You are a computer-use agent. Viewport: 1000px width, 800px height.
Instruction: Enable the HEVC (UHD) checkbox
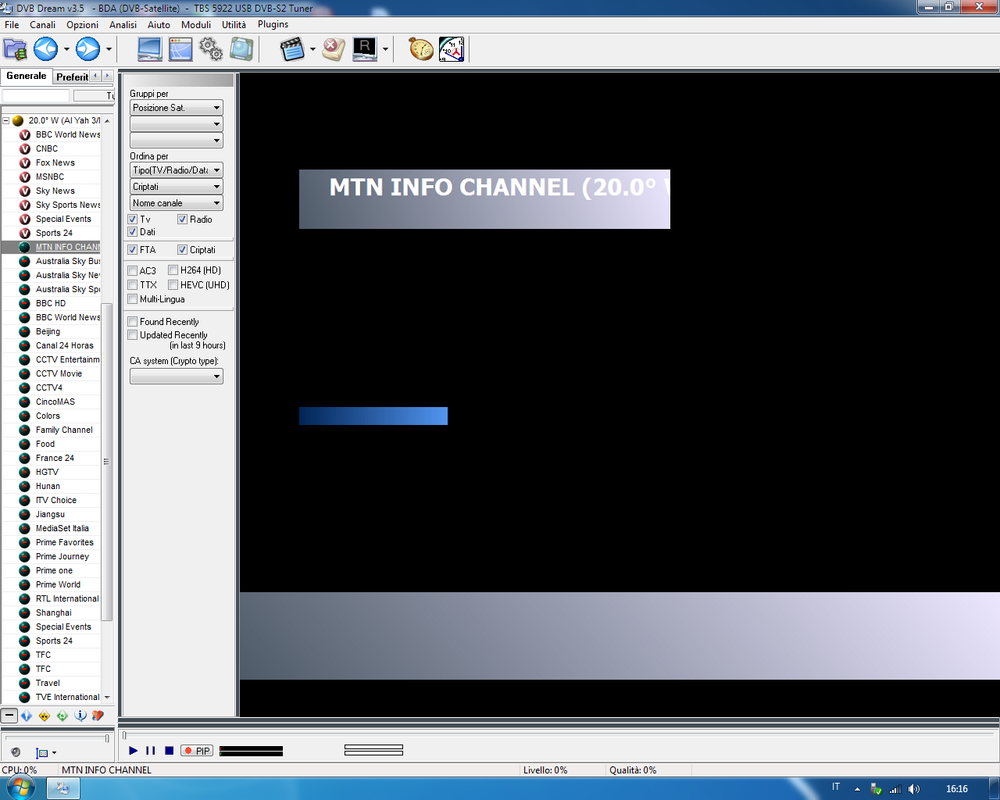click(173, 285)
